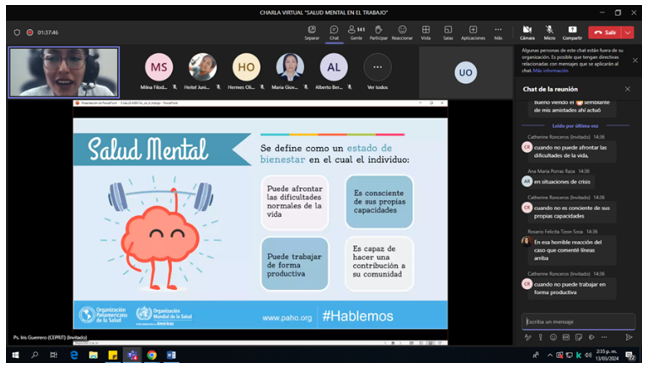Click the Loop component icon

[x=592, y=337]
